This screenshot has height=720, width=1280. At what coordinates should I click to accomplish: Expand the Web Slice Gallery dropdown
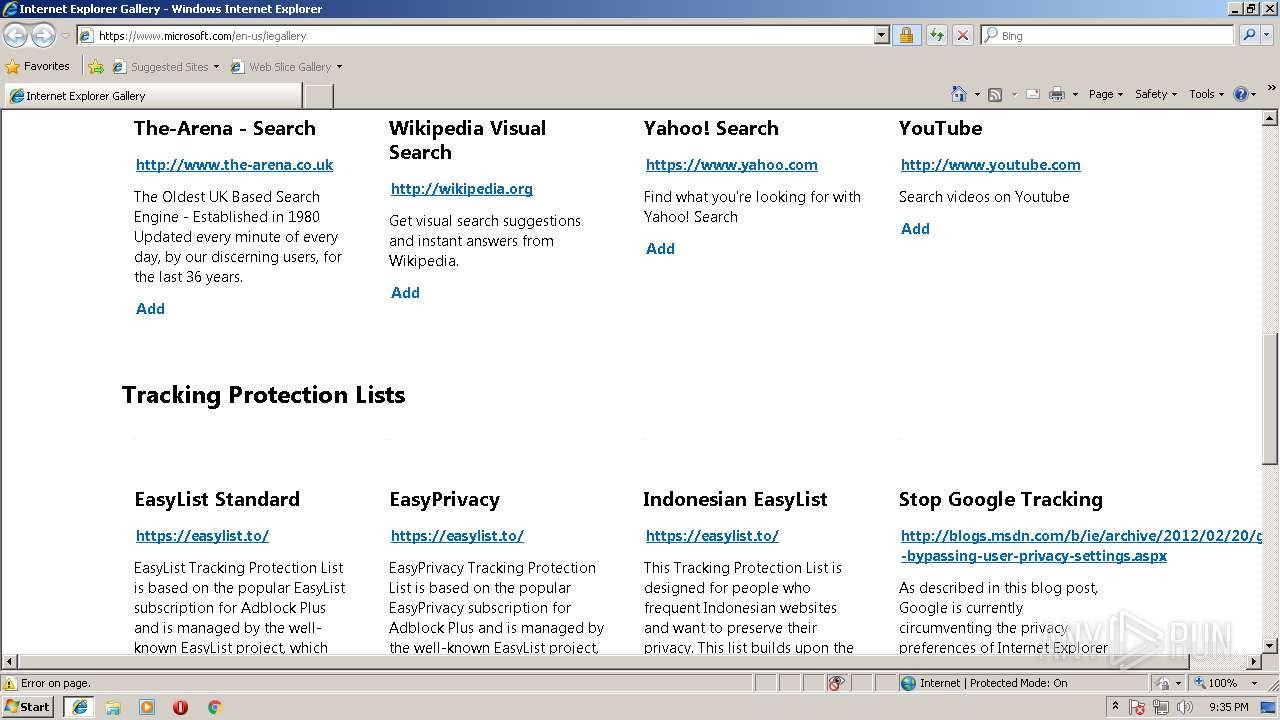pyautogui.click(x=339, y=67)
